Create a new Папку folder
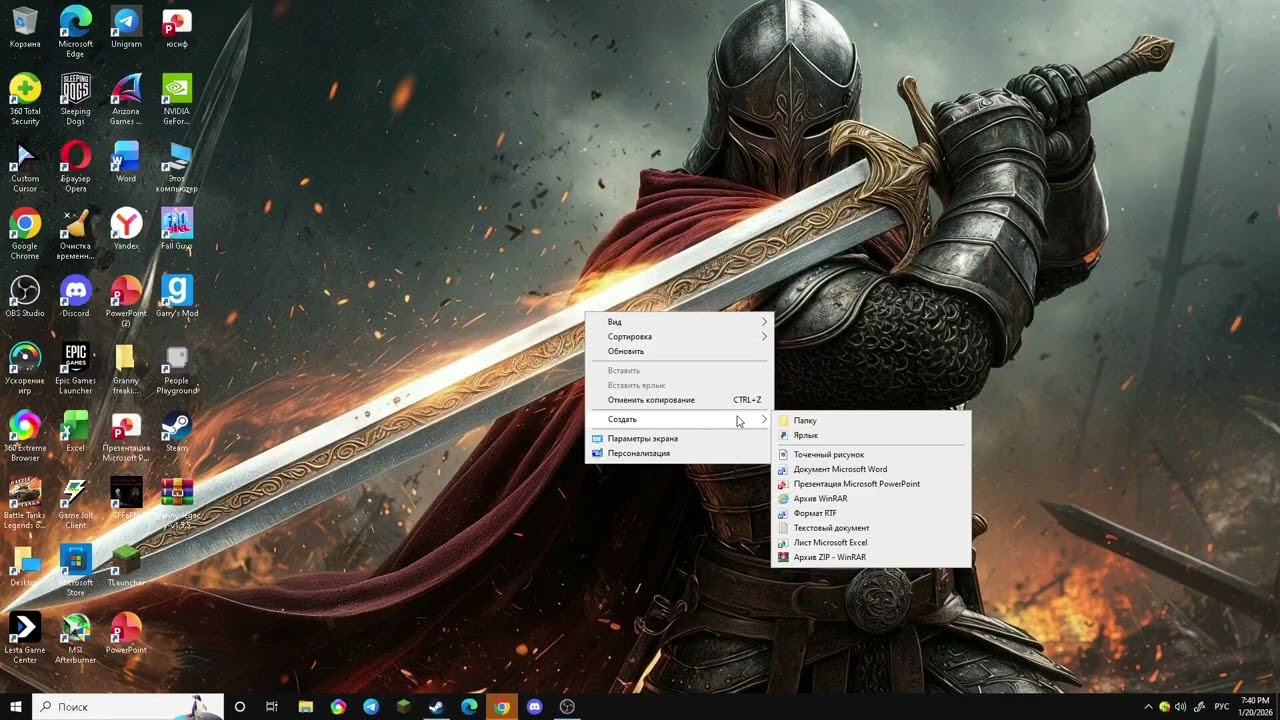The width and height of the screenshot is (1280, 720). pyautogui.click(x=871, y=421)
